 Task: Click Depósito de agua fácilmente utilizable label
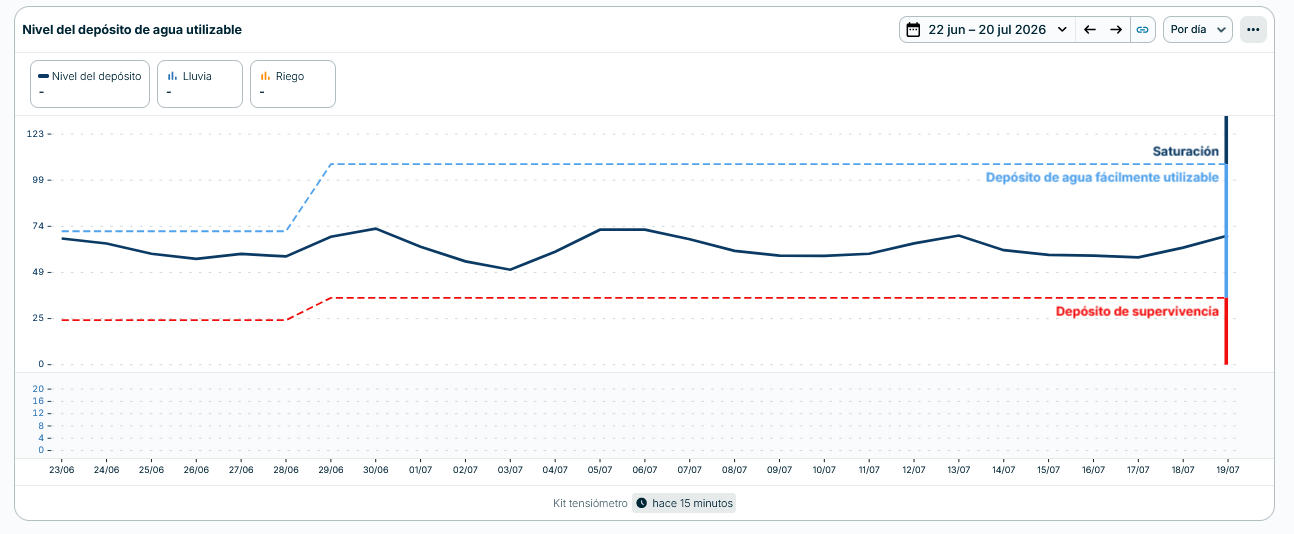(x=1102, y=177)
